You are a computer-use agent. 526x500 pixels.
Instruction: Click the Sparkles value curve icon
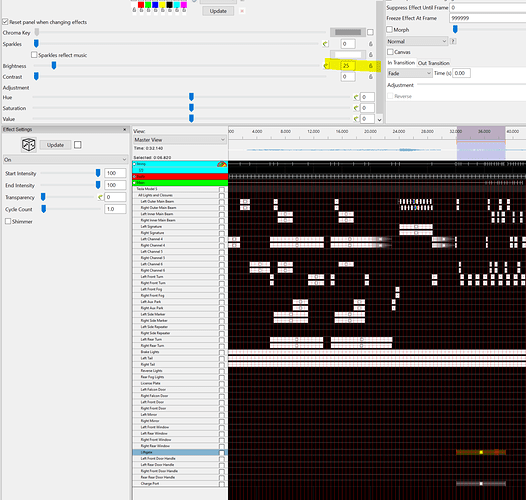(325, 44)
